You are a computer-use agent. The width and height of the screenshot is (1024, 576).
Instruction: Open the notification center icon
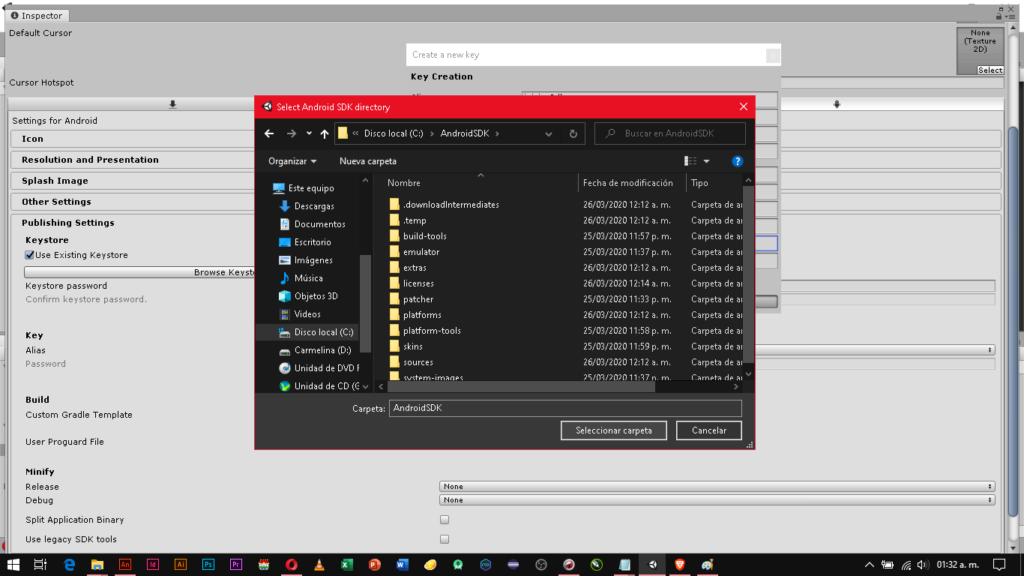(x=1000, y=565)
